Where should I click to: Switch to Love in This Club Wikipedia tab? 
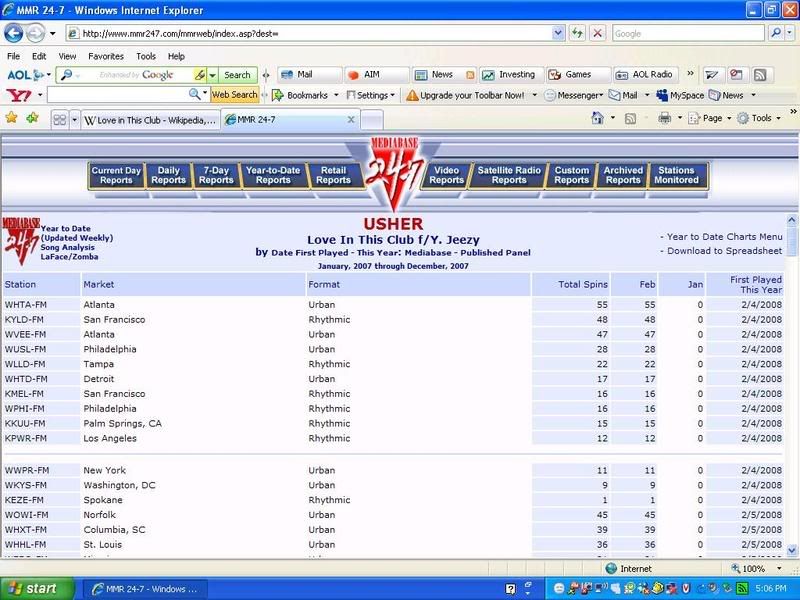pos(150,120)
